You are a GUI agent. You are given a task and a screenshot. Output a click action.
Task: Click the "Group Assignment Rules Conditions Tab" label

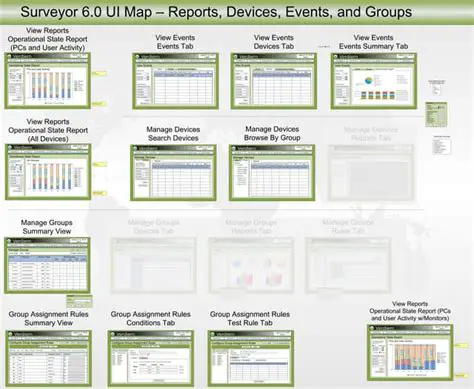(151, 318)
